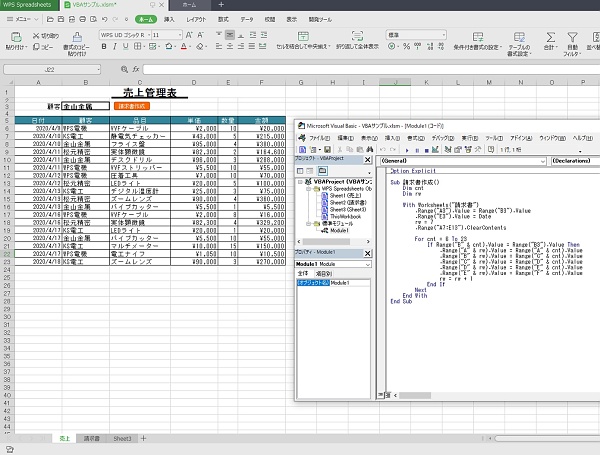Screen dimensions: 600x455
Task: Collapse the standard modules folder node
Action: [308, 223]
